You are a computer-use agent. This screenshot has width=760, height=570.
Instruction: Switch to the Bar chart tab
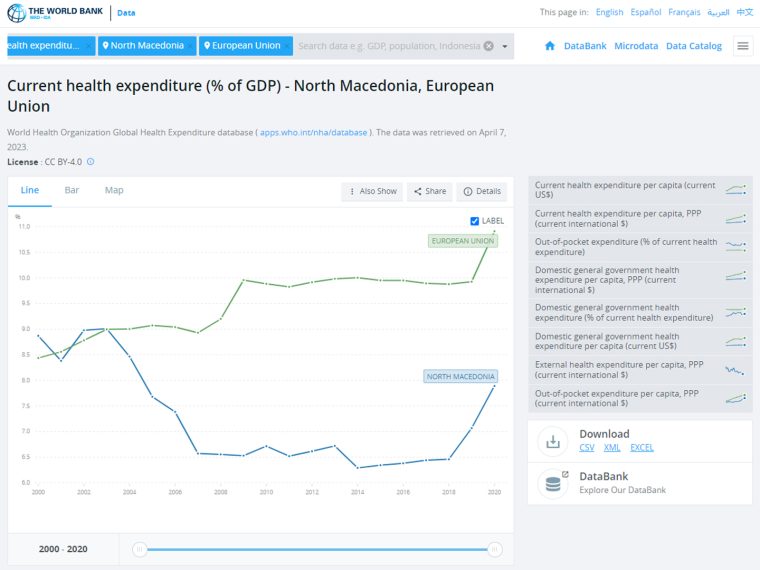(x=72, y=190)
